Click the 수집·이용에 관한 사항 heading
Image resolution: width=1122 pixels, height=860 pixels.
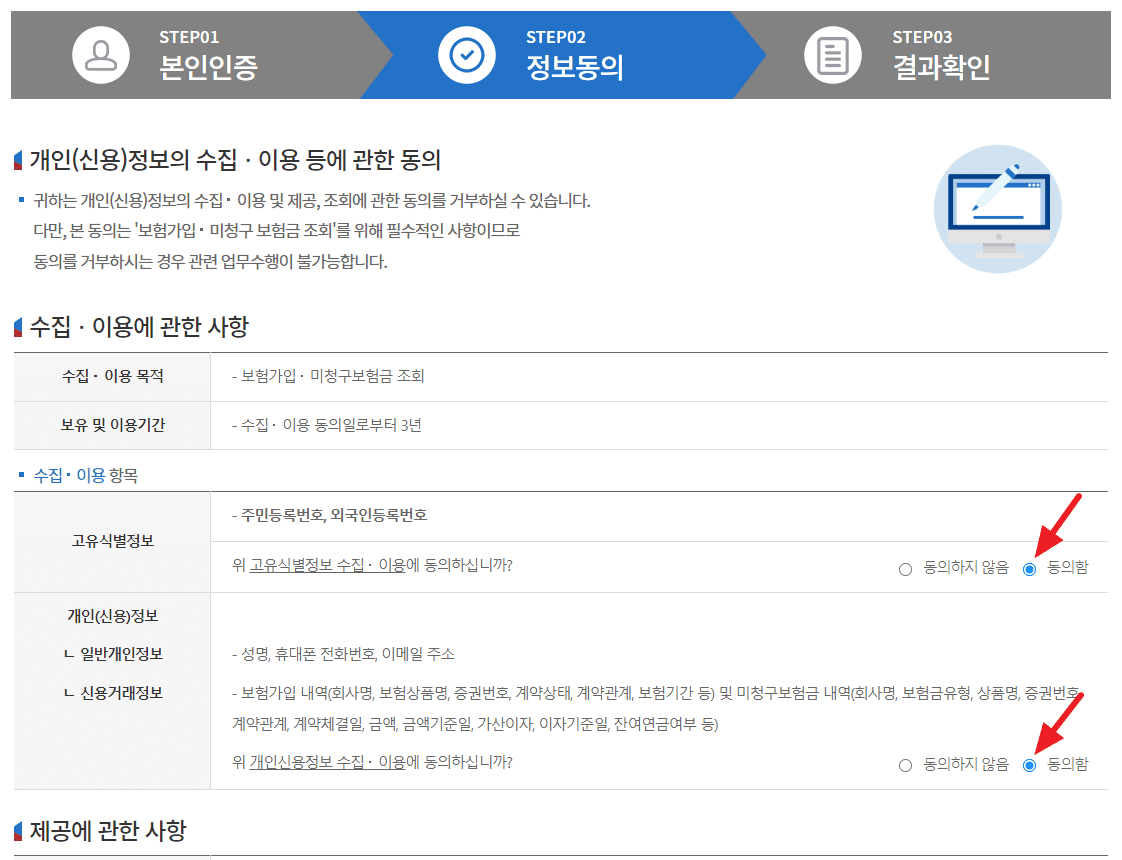click(139, 327)
